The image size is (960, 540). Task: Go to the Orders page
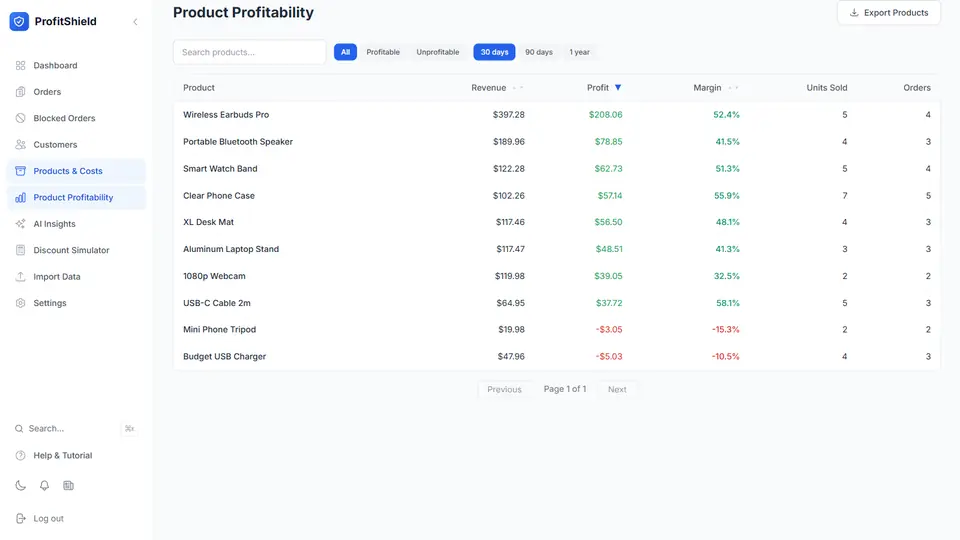pyautogui.click(x=76, y=92)
